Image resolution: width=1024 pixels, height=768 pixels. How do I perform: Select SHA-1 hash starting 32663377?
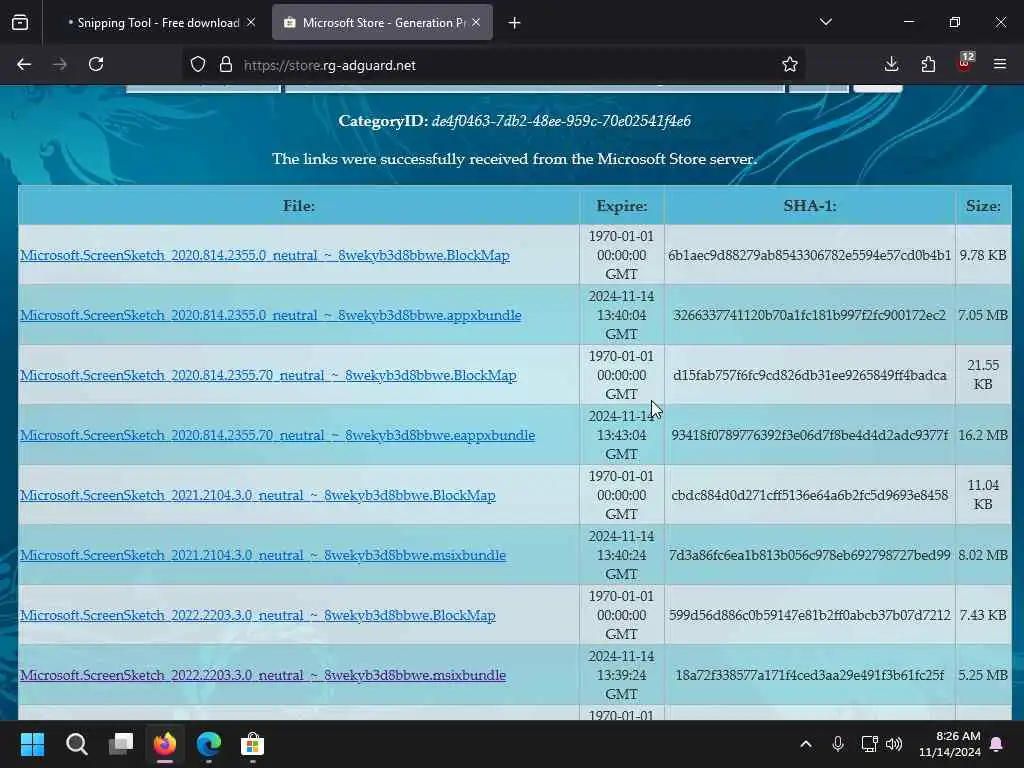[809, 315]
